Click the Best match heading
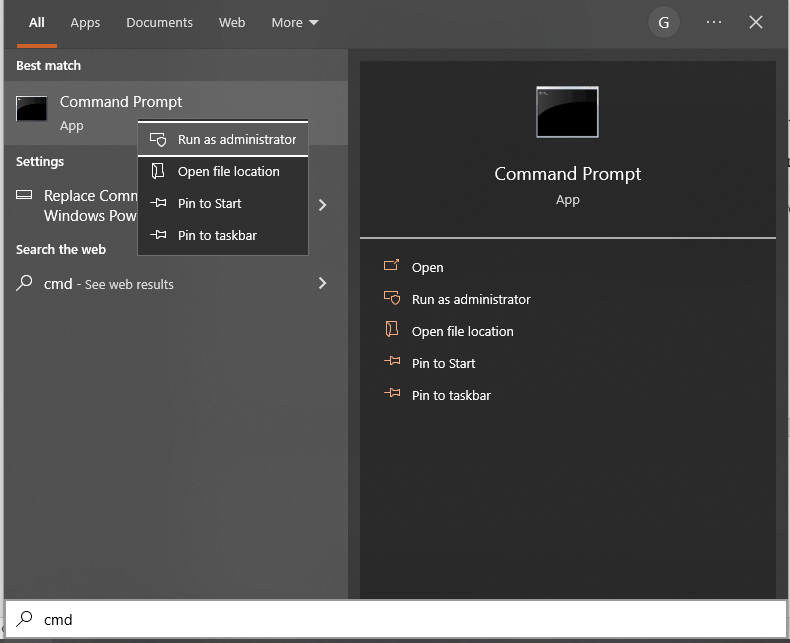 coord(48,66)
